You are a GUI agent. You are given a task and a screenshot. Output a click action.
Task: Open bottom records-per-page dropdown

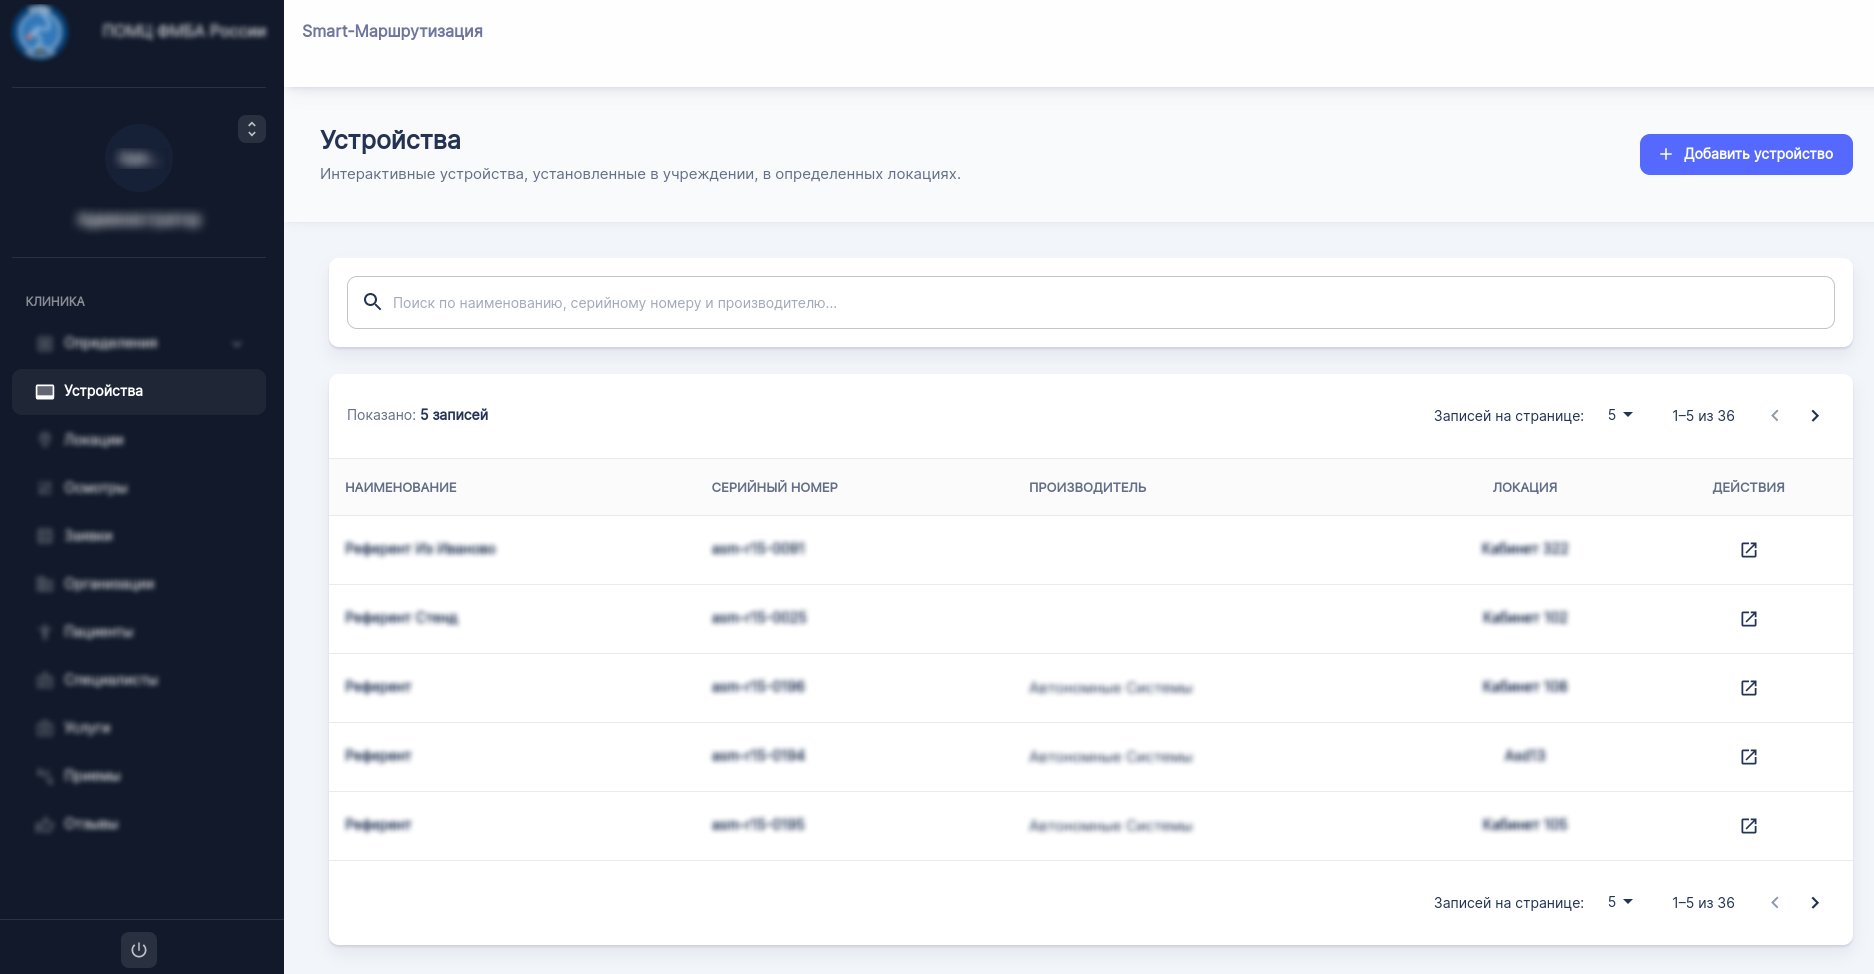[1620, 902]
